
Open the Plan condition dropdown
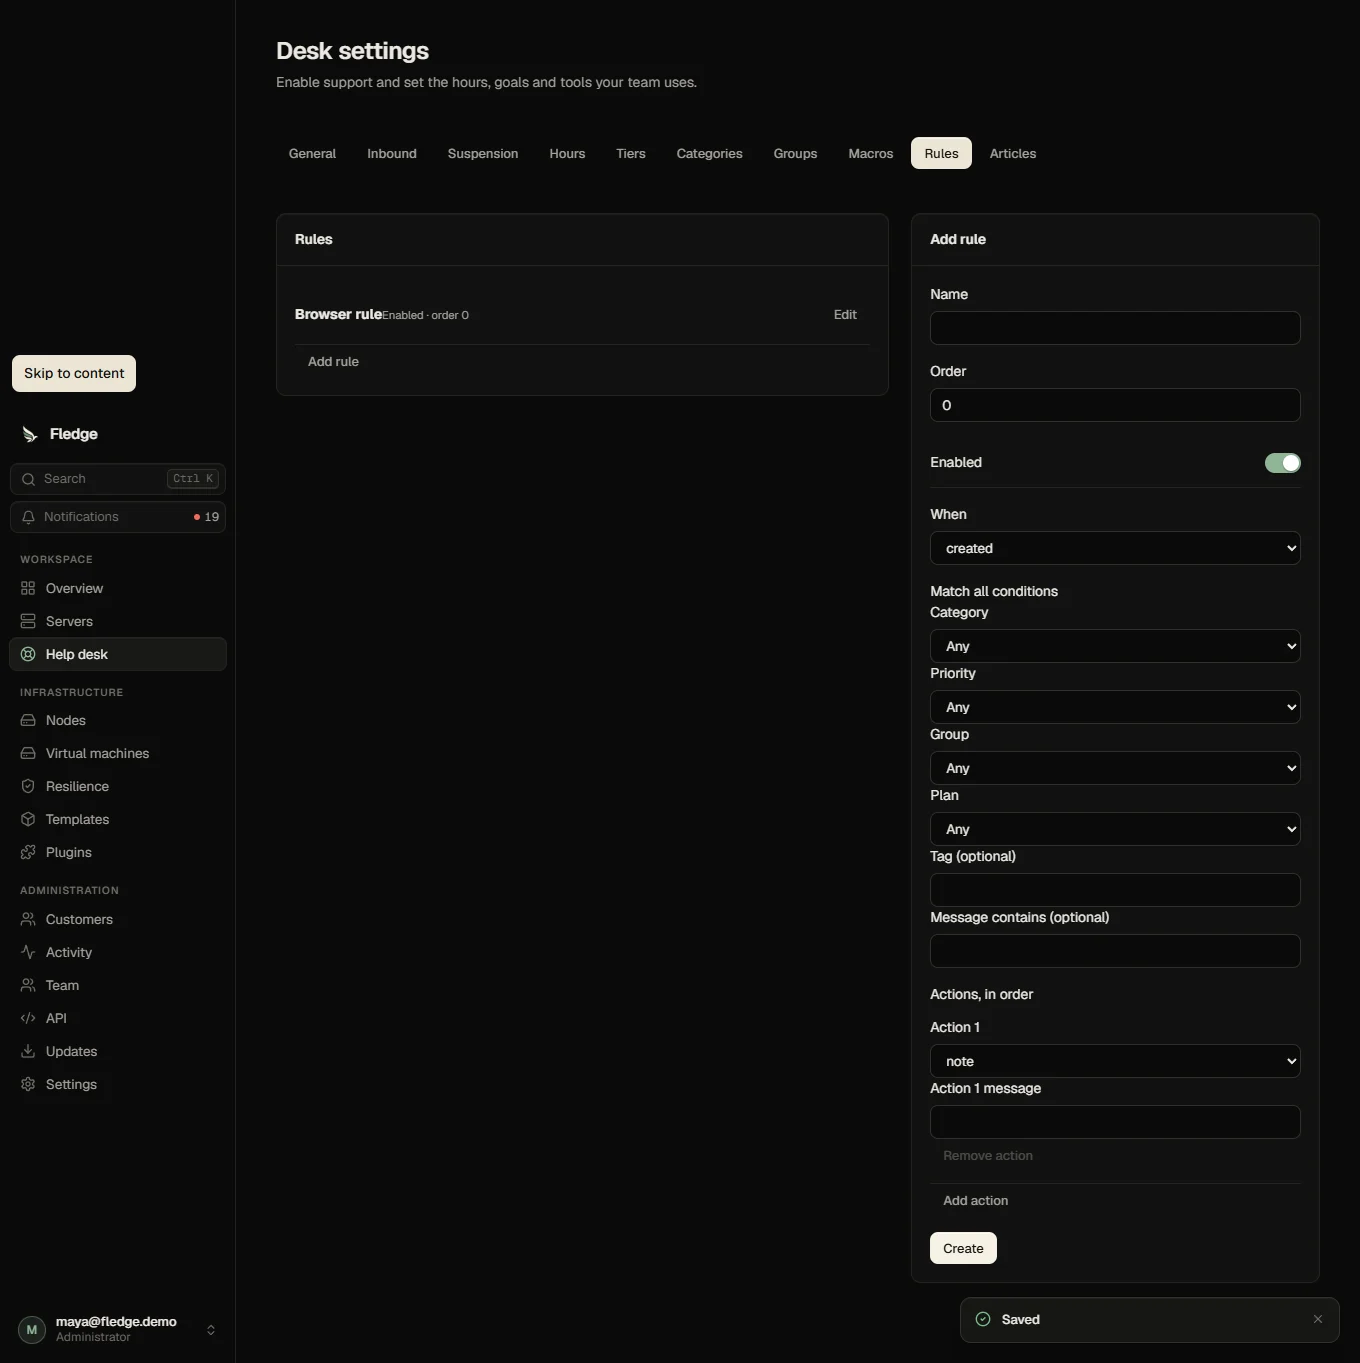click(x=1115, y=829)
